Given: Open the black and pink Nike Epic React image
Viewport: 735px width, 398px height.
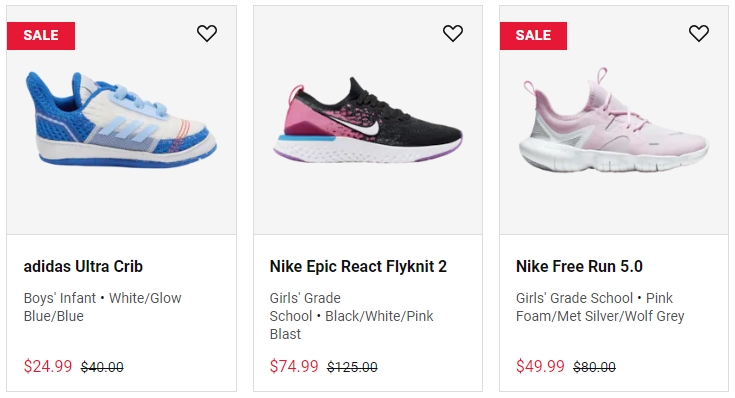Looking at the screenshot, I should click(x=368, y=120).
